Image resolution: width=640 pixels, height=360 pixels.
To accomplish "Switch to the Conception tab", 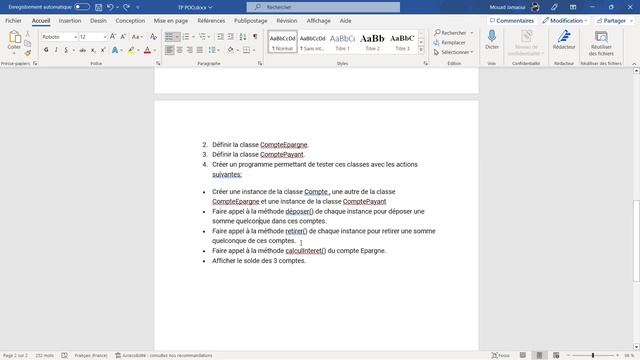I will pyautogui.click(x=130, y=20).
